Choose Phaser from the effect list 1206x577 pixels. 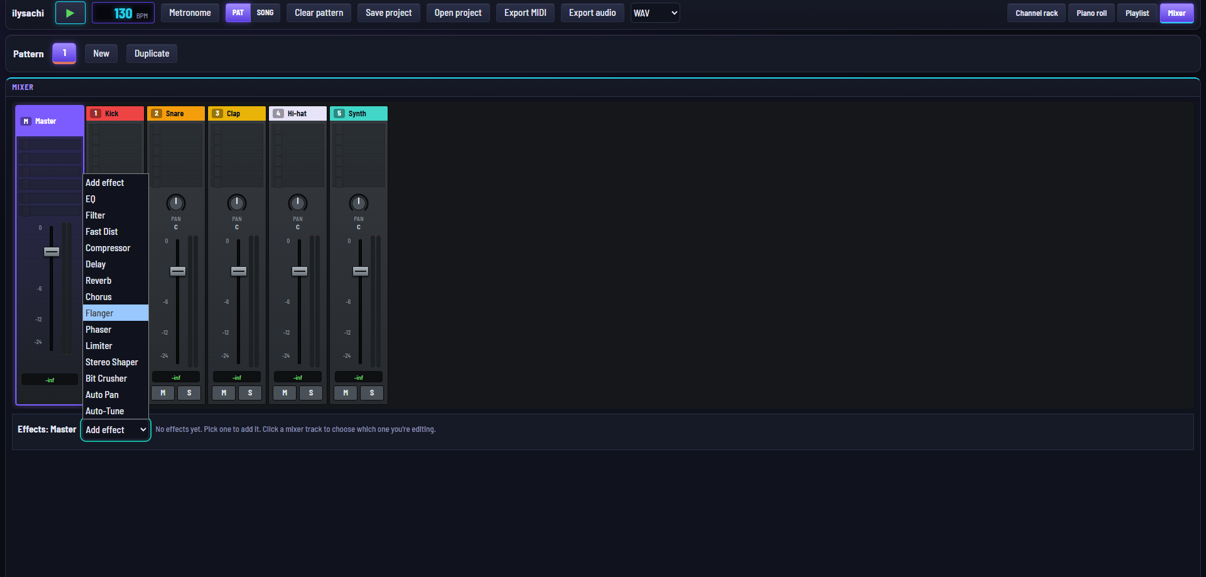pyautogui.click(x=115, y=330)
